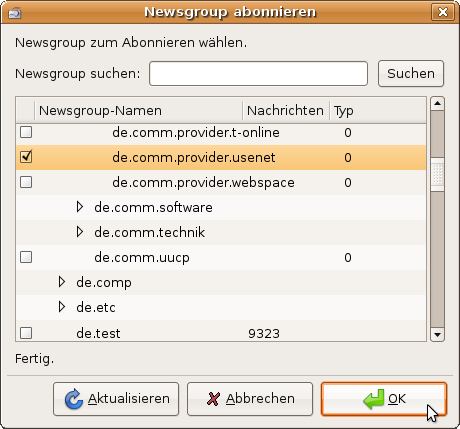This screenshot has height=429, width=460.
Task: Close the Newsgroup abonnieren dialog
Action: coord(442,12)
